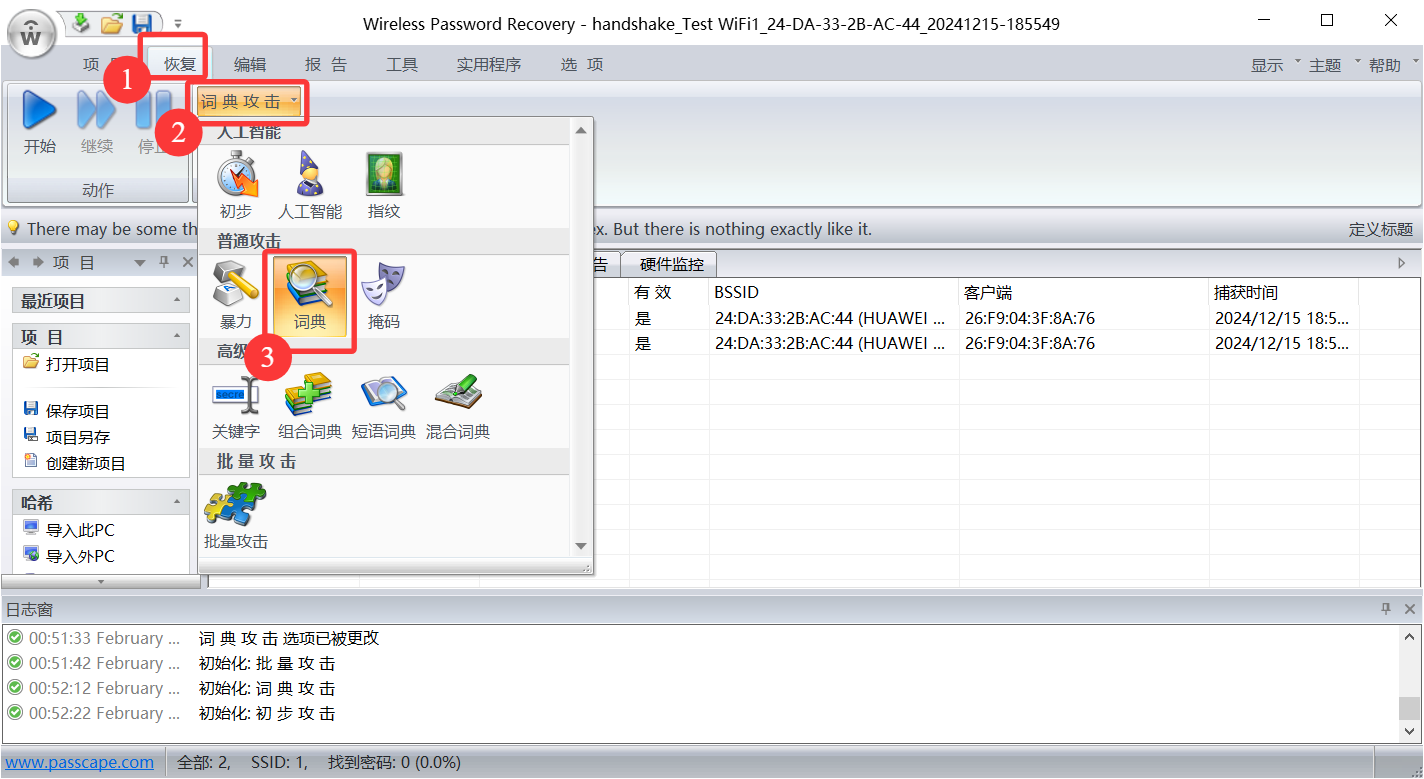This screenshot has width=1424, height=779.
Task: Open the 硬件监控 (Hardware monitor) tab
Action: 671,264
